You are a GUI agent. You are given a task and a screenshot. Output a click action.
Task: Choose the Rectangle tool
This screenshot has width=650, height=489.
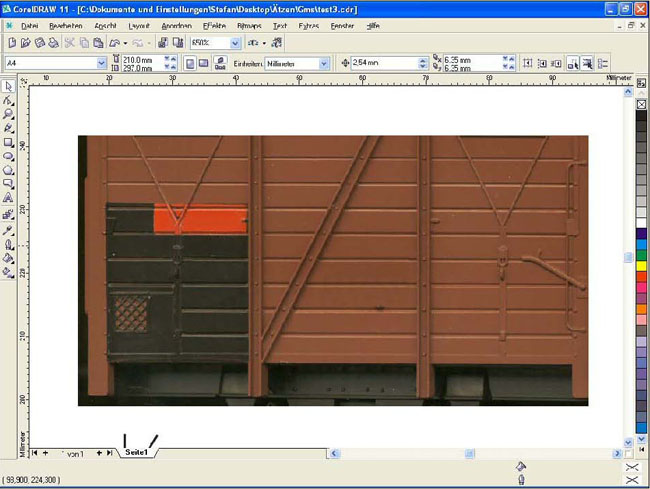(x=9, y=142)
